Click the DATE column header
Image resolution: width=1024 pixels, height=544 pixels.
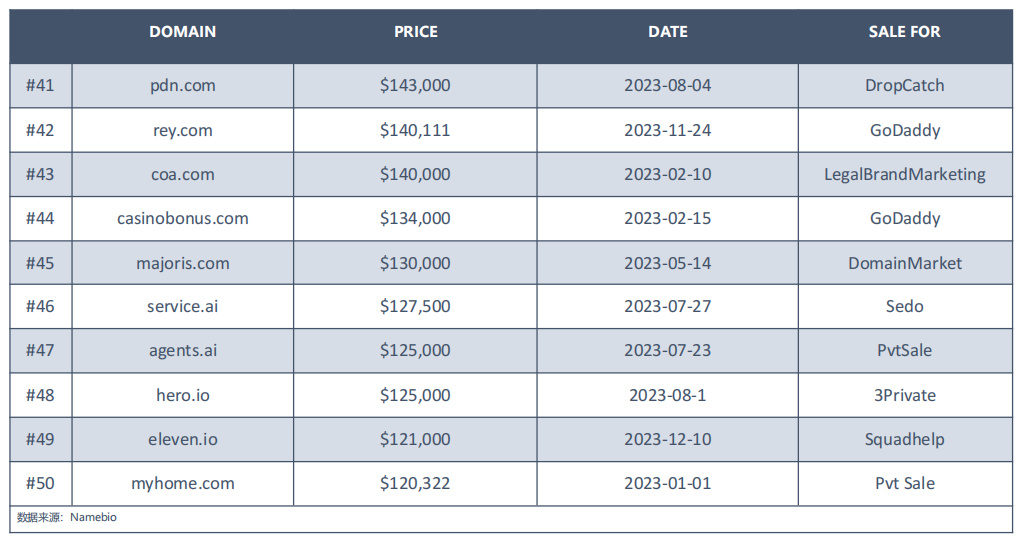(x=667, y=31)
